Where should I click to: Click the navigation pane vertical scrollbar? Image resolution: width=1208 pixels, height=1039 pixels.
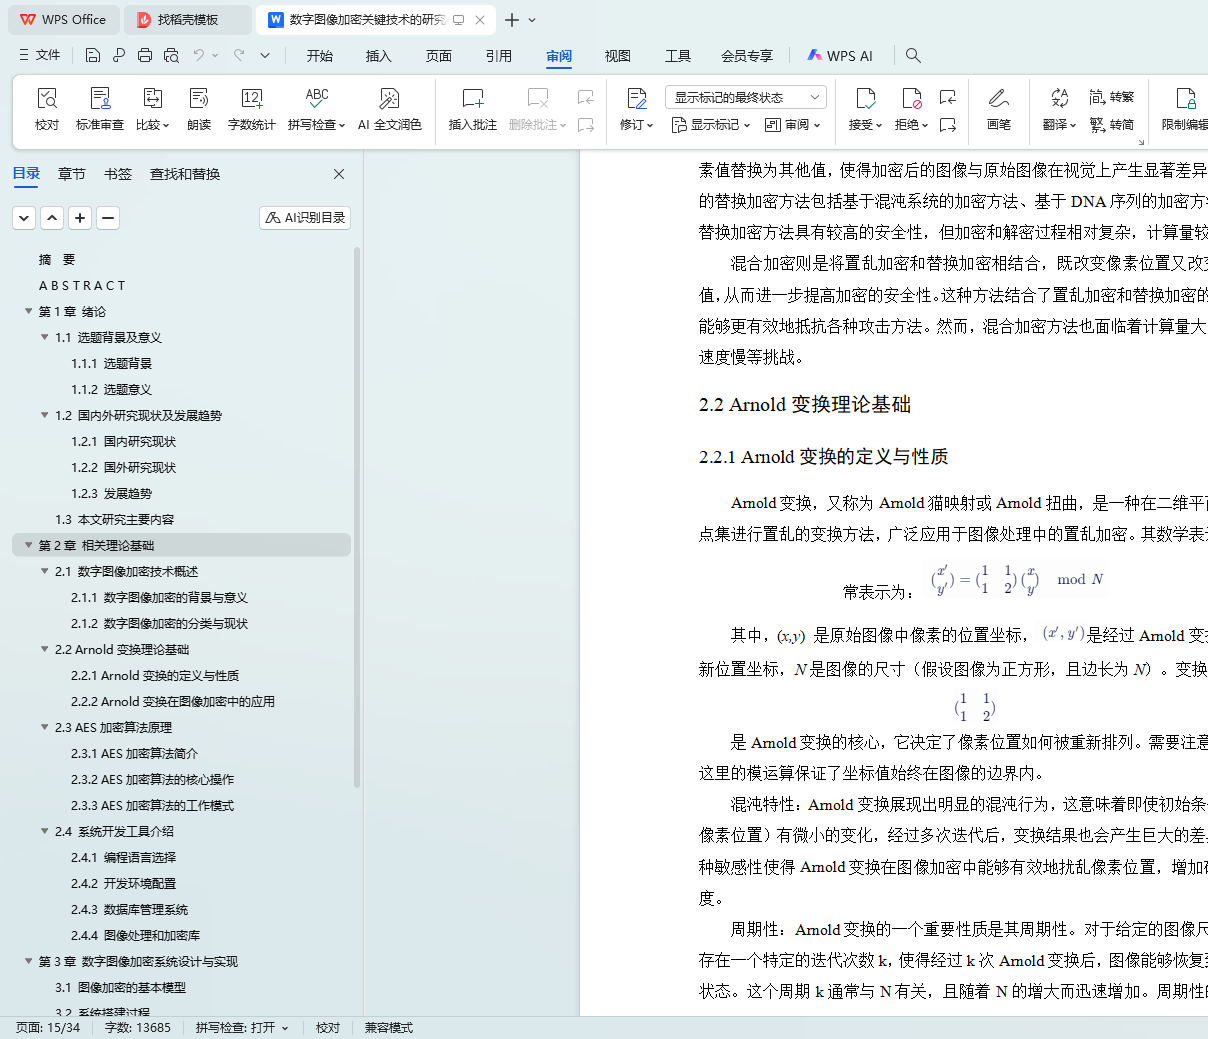357,517
